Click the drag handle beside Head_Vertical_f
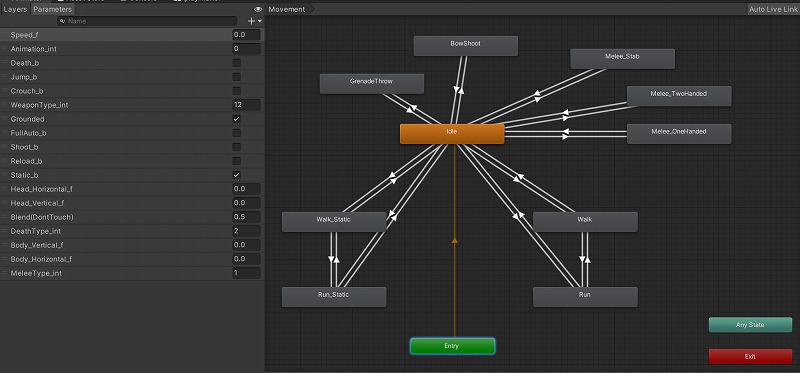 tap(5, 203)
